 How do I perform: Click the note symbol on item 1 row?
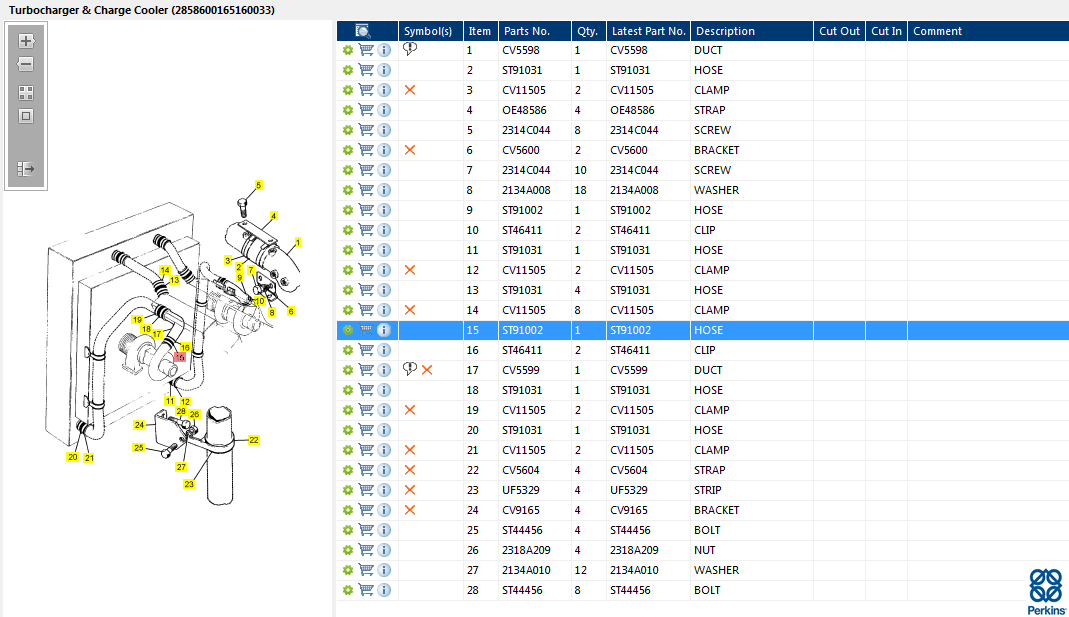pyautogui.click(x=410, y=49)
